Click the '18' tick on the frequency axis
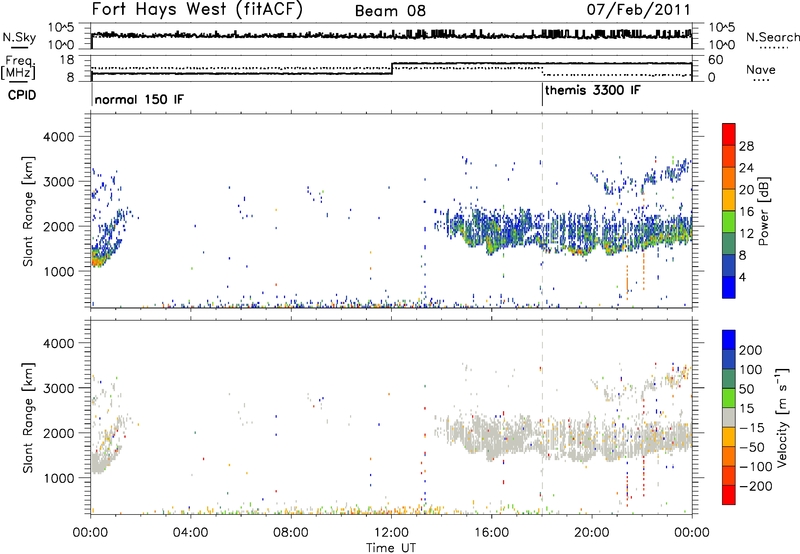This screenshot has width=800, height=554. 67,60
